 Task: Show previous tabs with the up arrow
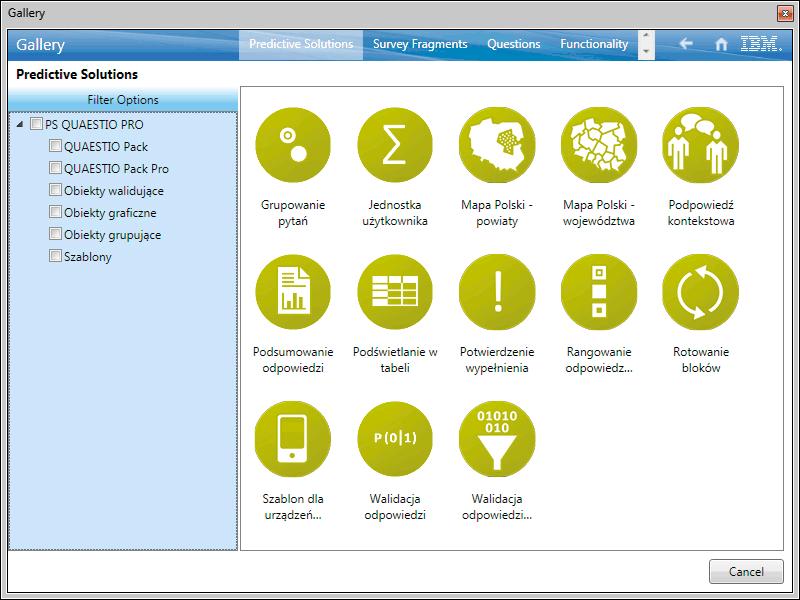click(x=646, y=36)
